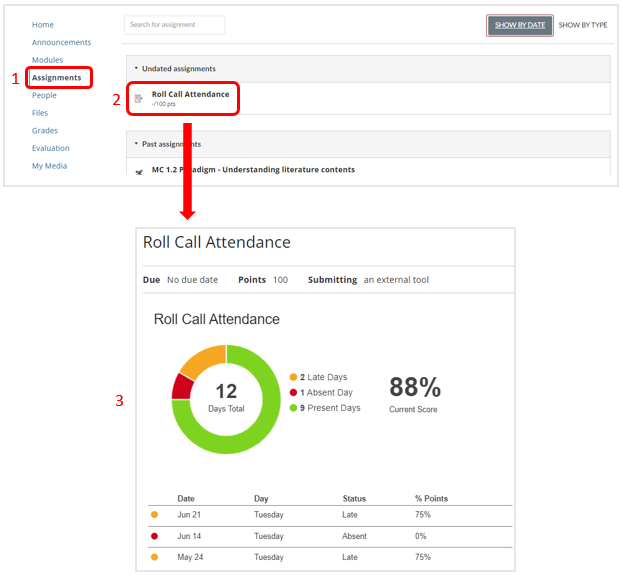Viewport: 623px width, 578px height.
Task: Click the red status dot for Jun 14
Action: [x=155, y=536]
